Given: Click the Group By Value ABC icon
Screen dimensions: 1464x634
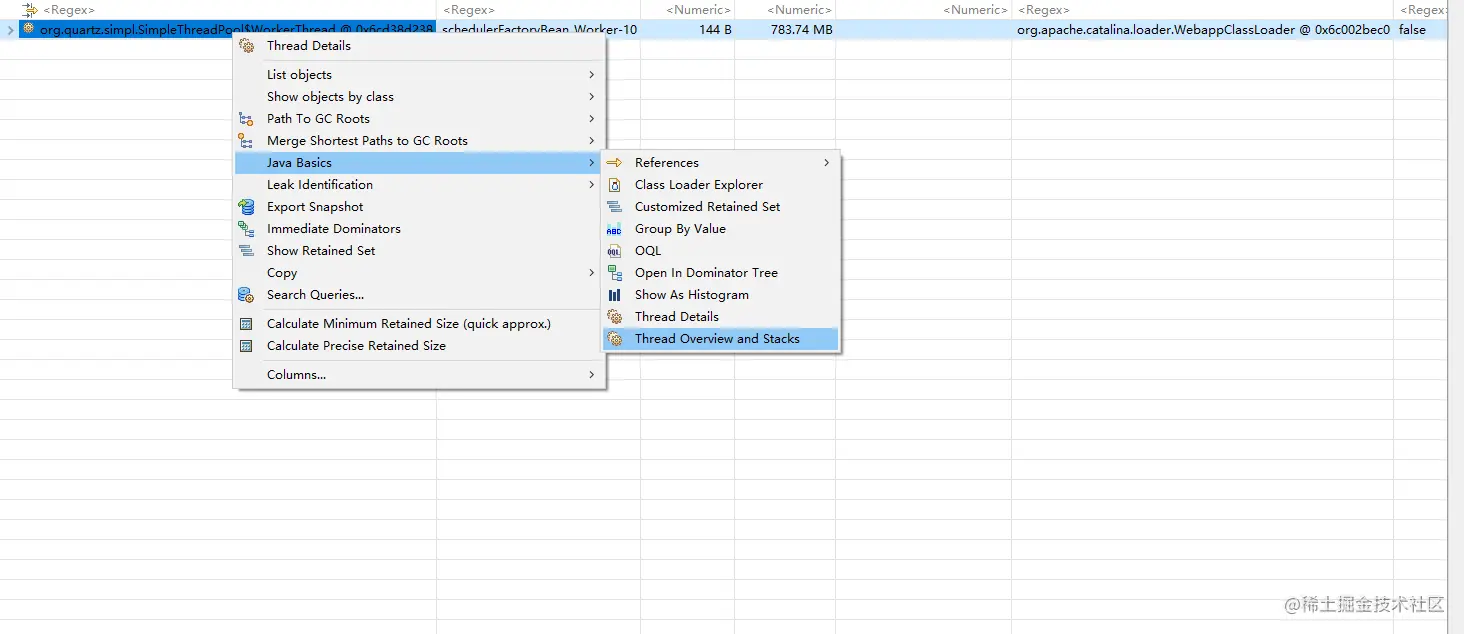Looking at the screenshot, I should (614, 229).
